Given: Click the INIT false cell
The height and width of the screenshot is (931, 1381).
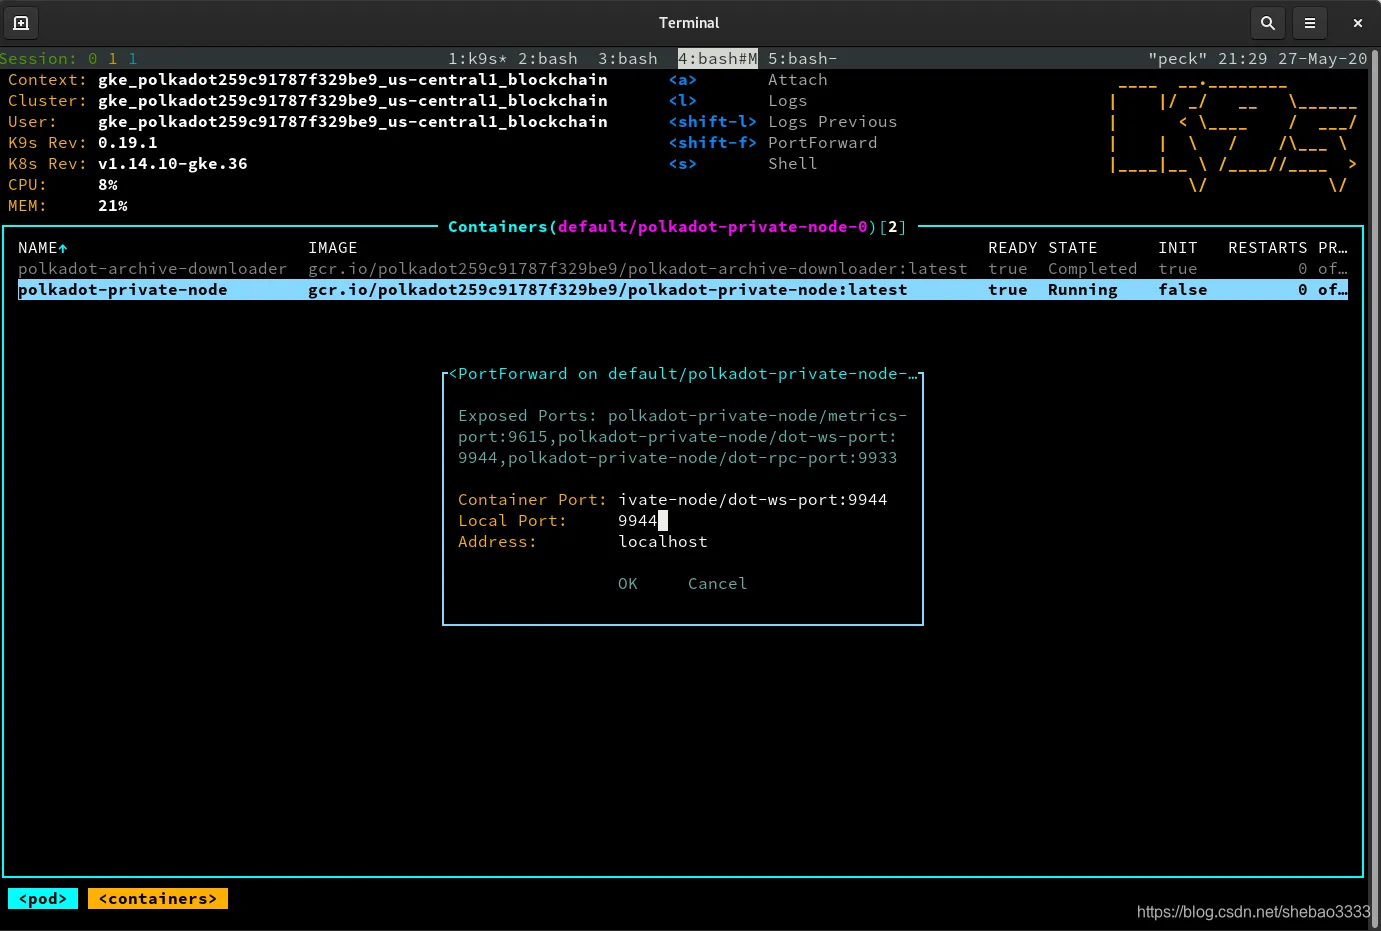Looking at the screenshot, I should 1182,290.
